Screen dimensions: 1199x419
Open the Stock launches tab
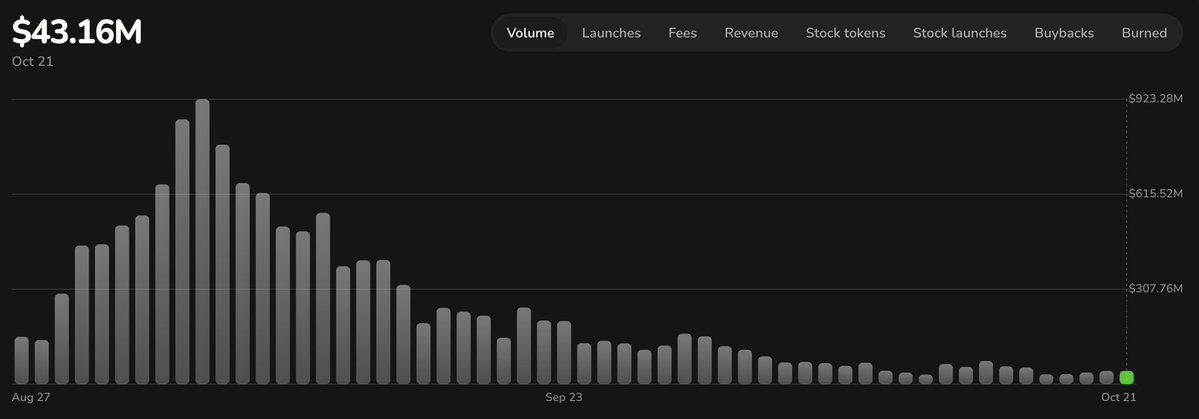click(960, 33)
